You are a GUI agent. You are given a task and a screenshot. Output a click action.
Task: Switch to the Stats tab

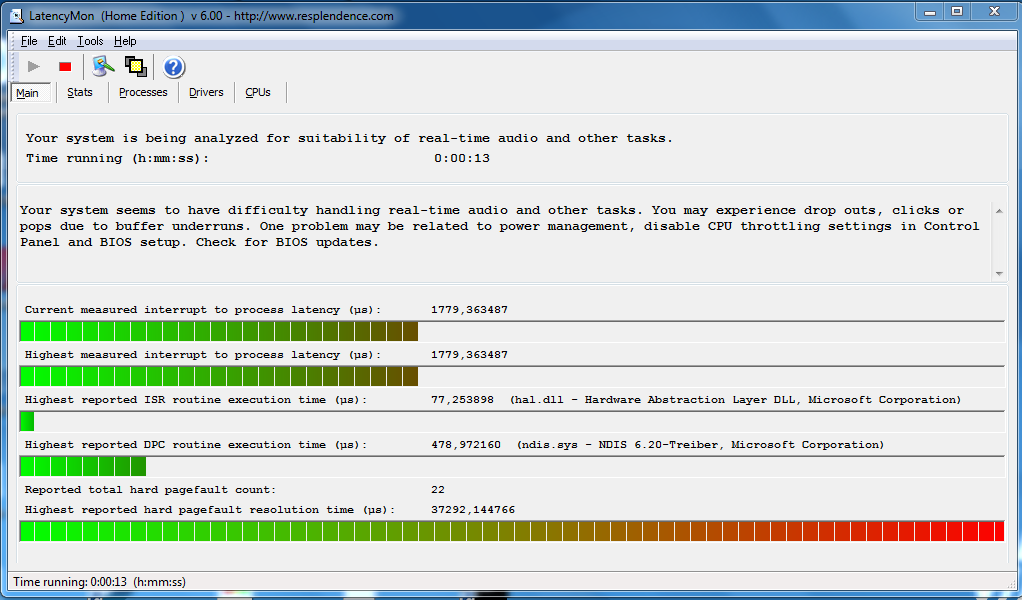click(x=80, y=93)
